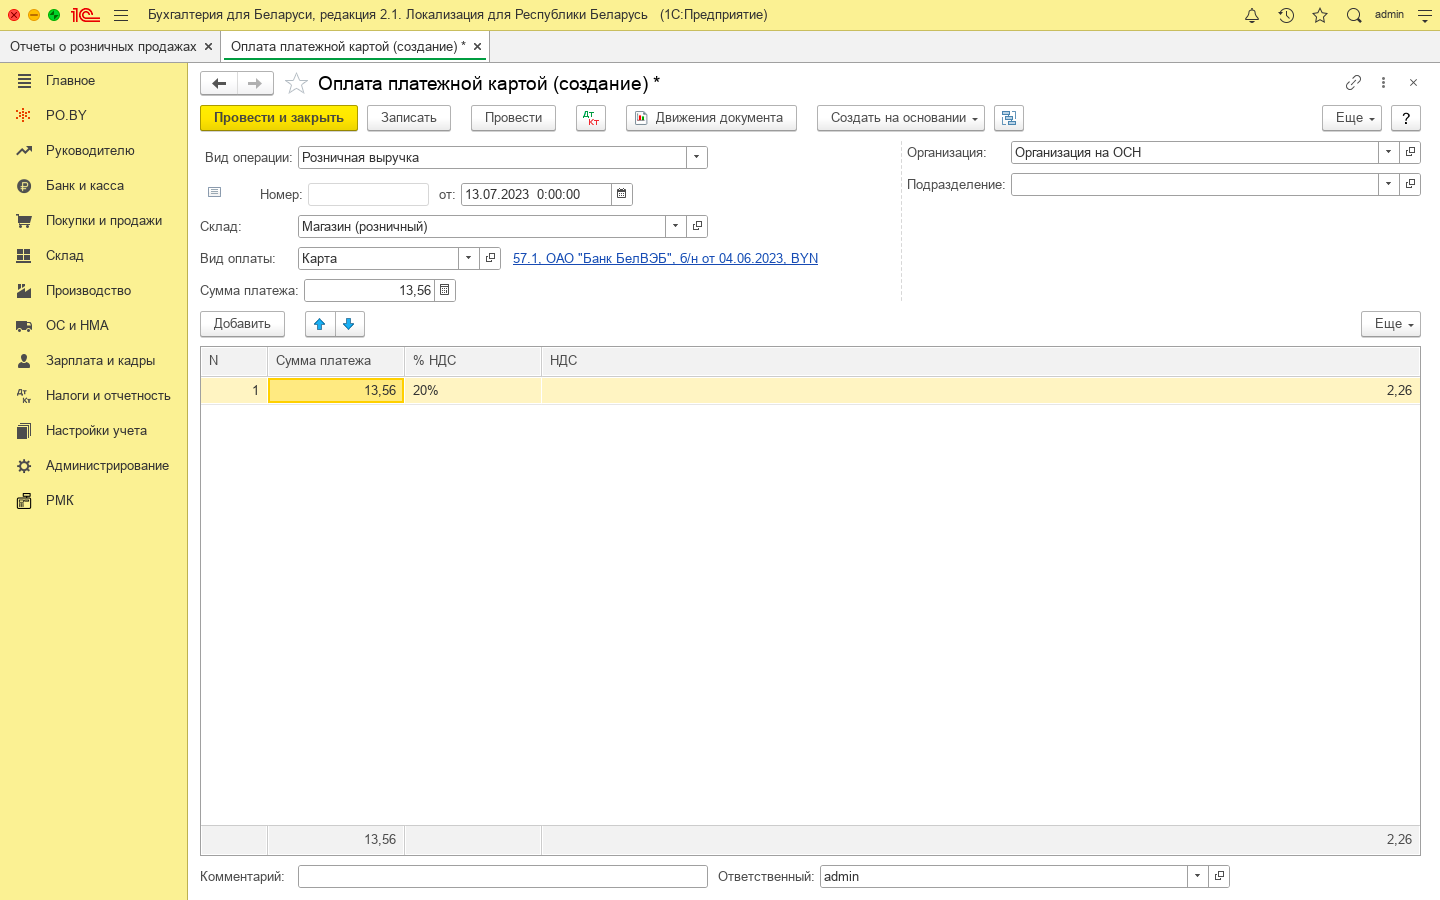
Task: Expand Вид операции dropdown
Action: click(x=697, y=157)
